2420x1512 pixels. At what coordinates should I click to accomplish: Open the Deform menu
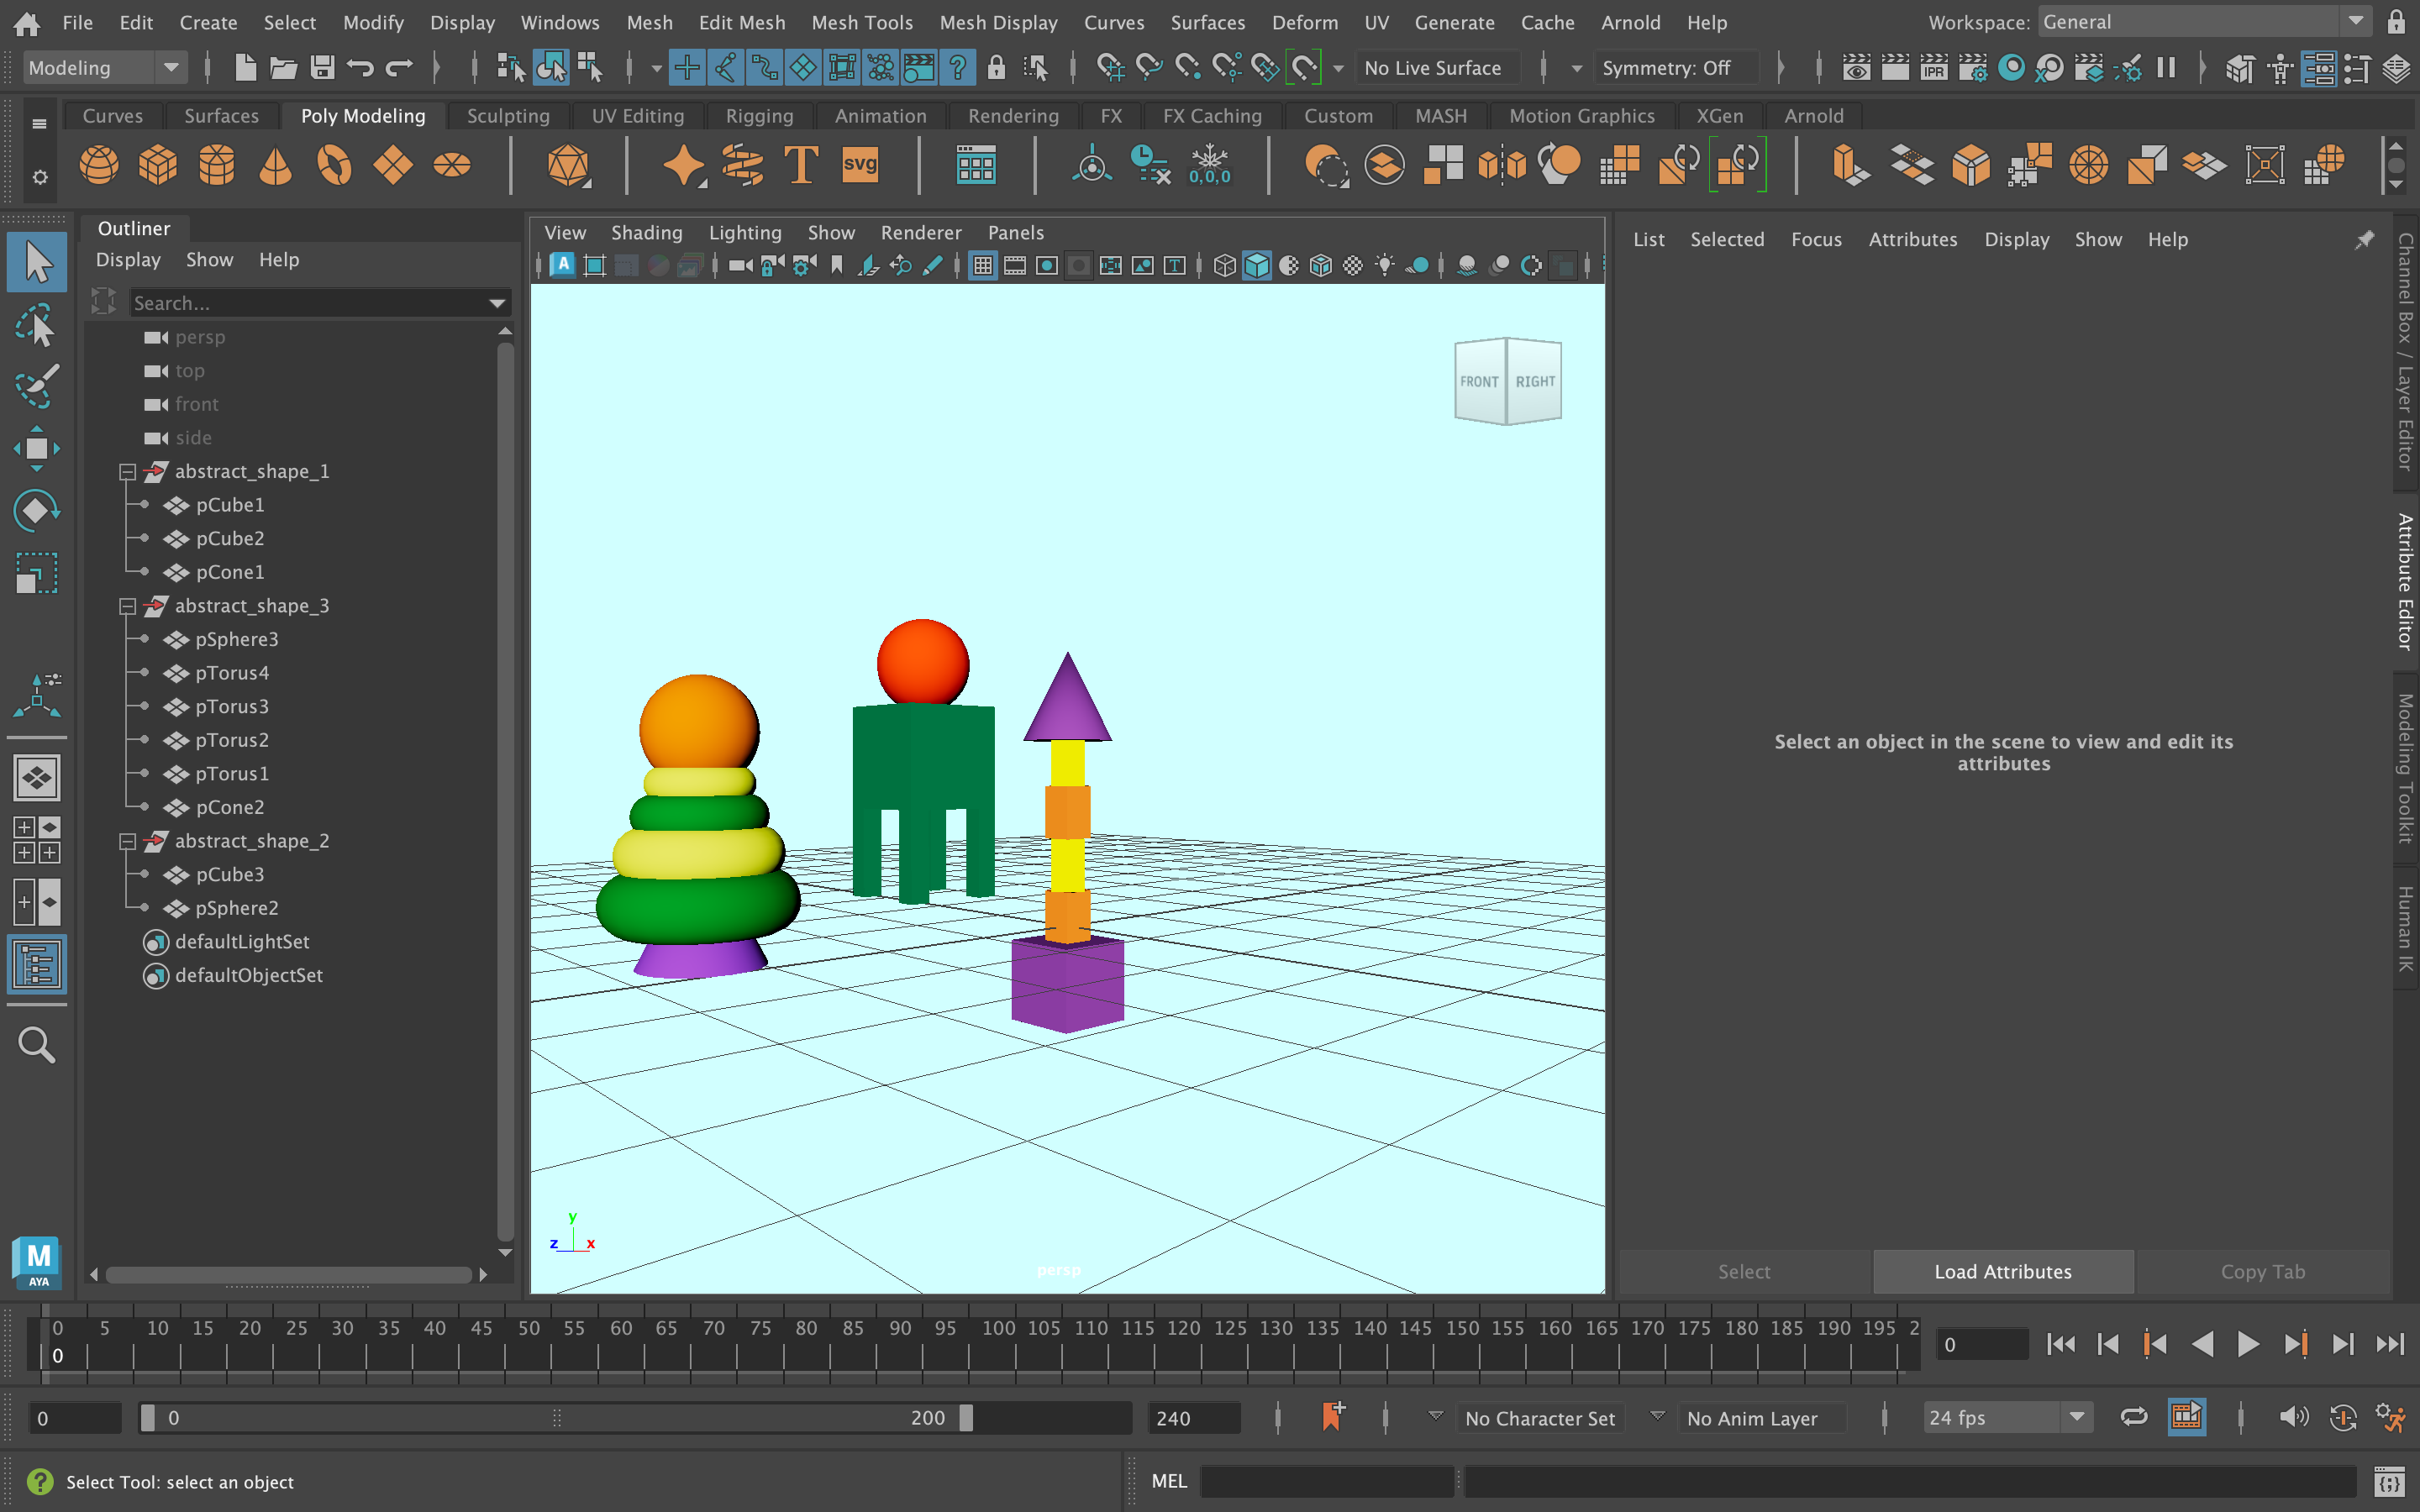(1304, 22)
